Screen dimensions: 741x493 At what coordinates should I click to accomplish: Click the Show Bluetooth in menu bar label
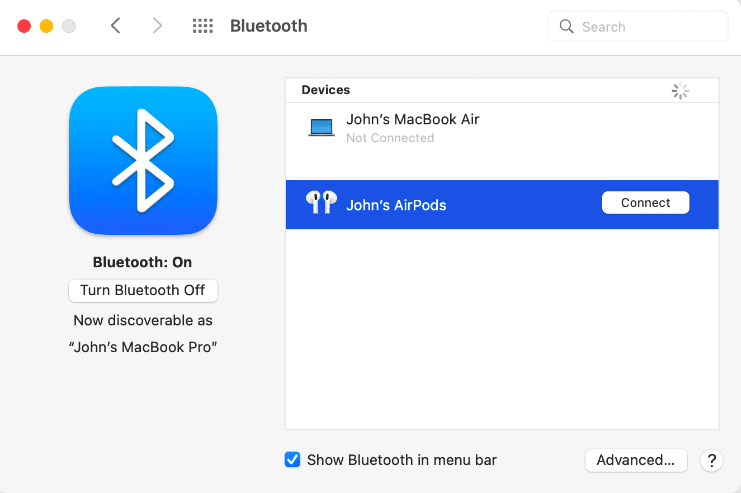pyautogui.click(x=402, y=460)
